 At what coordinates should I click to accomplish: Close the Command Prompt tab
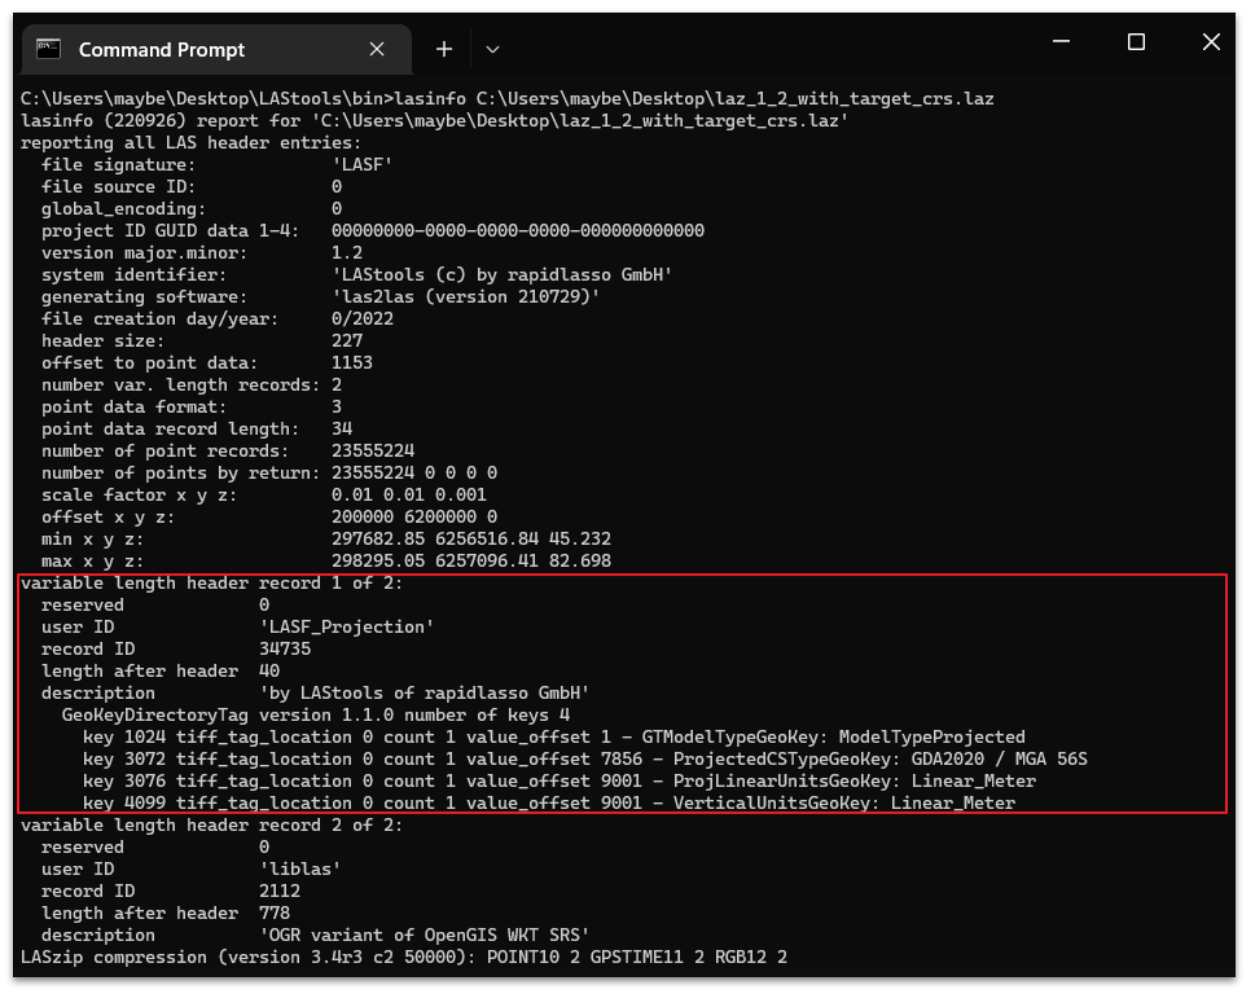377,49
